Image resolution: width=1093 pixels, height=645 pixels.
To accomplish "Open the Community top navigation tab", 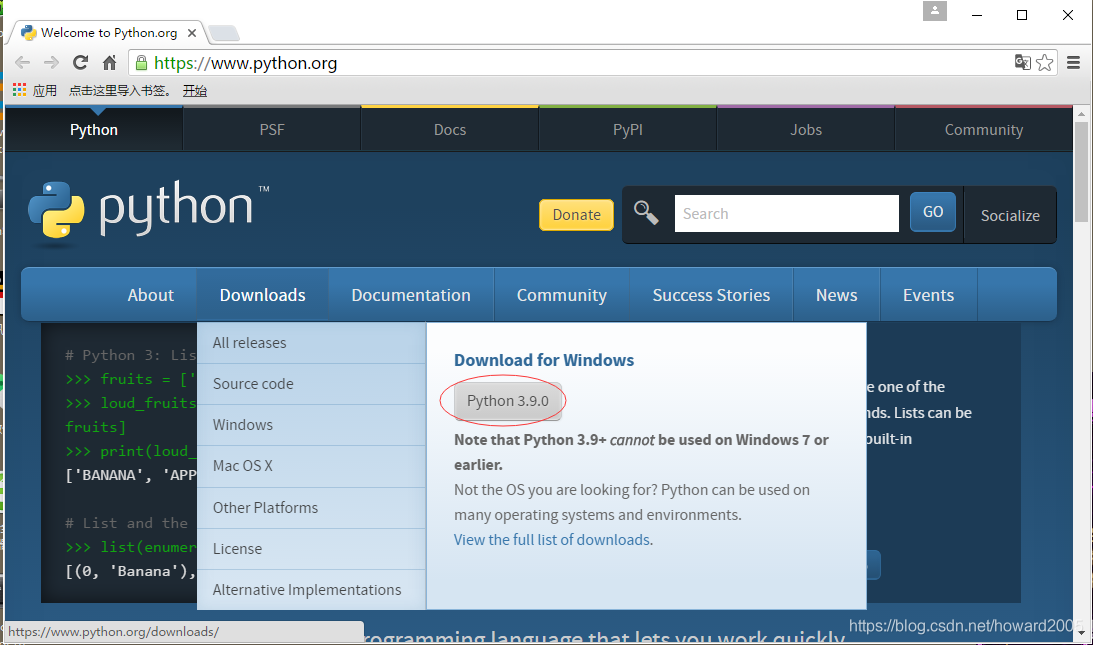I will click(984, 130).
